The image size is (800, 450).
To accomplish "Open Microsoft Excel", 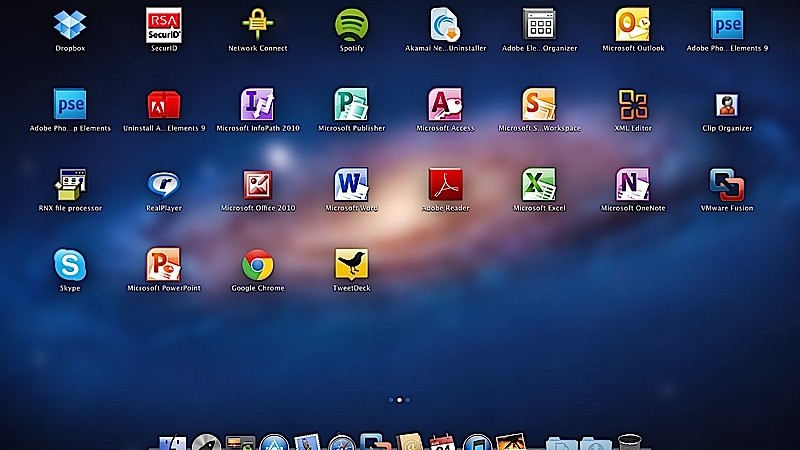I will (539, 184).
